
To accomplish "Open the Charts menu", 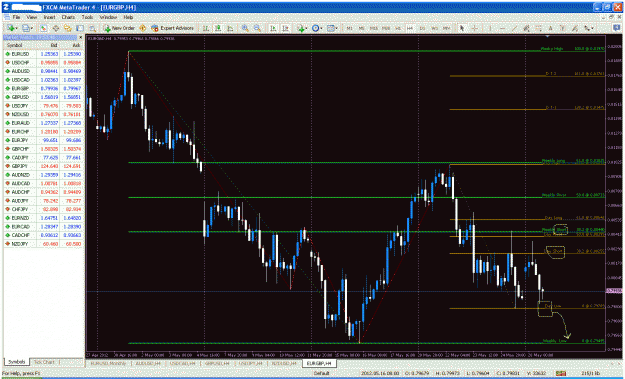I will (68, 18).
